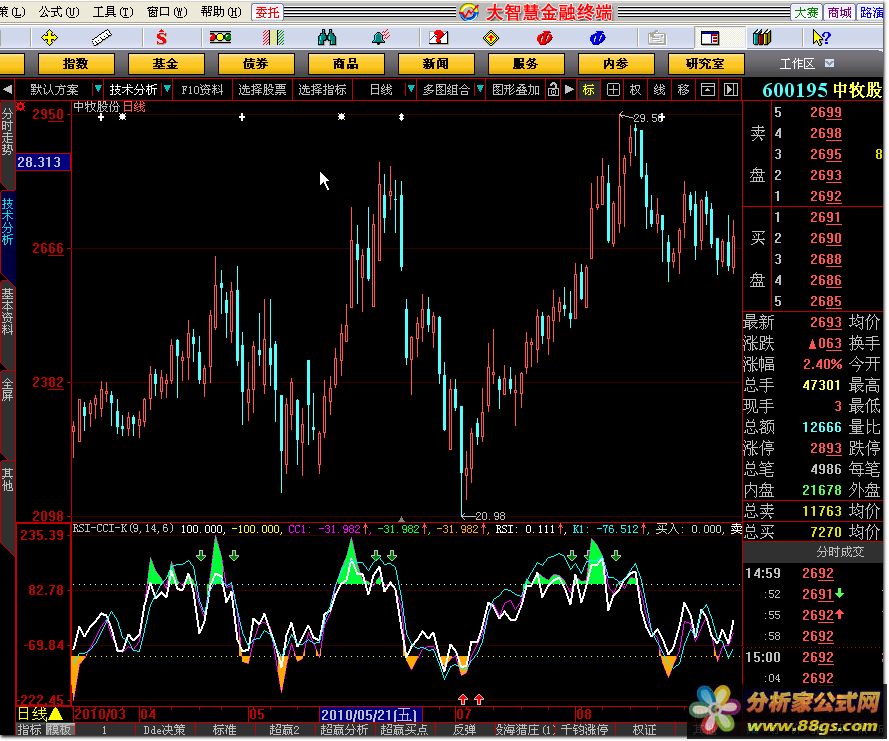The height and width of the screenshot is (741, 889).
Task: Click the red dollar sign icon
Action: point(162,38)
